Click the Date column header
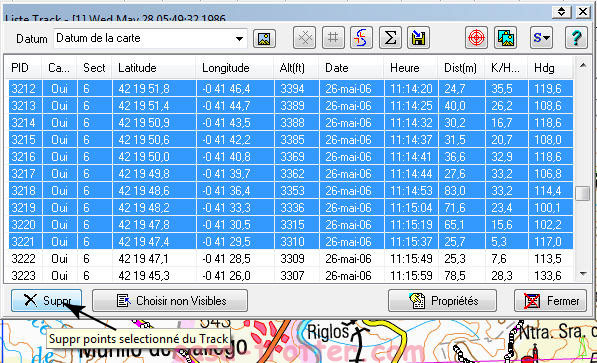 [x=352, y=68]
